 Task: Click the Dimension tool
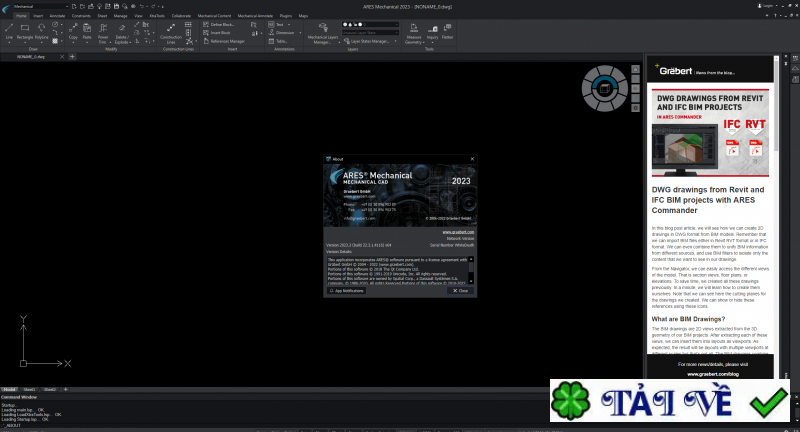tap(282, 33)
